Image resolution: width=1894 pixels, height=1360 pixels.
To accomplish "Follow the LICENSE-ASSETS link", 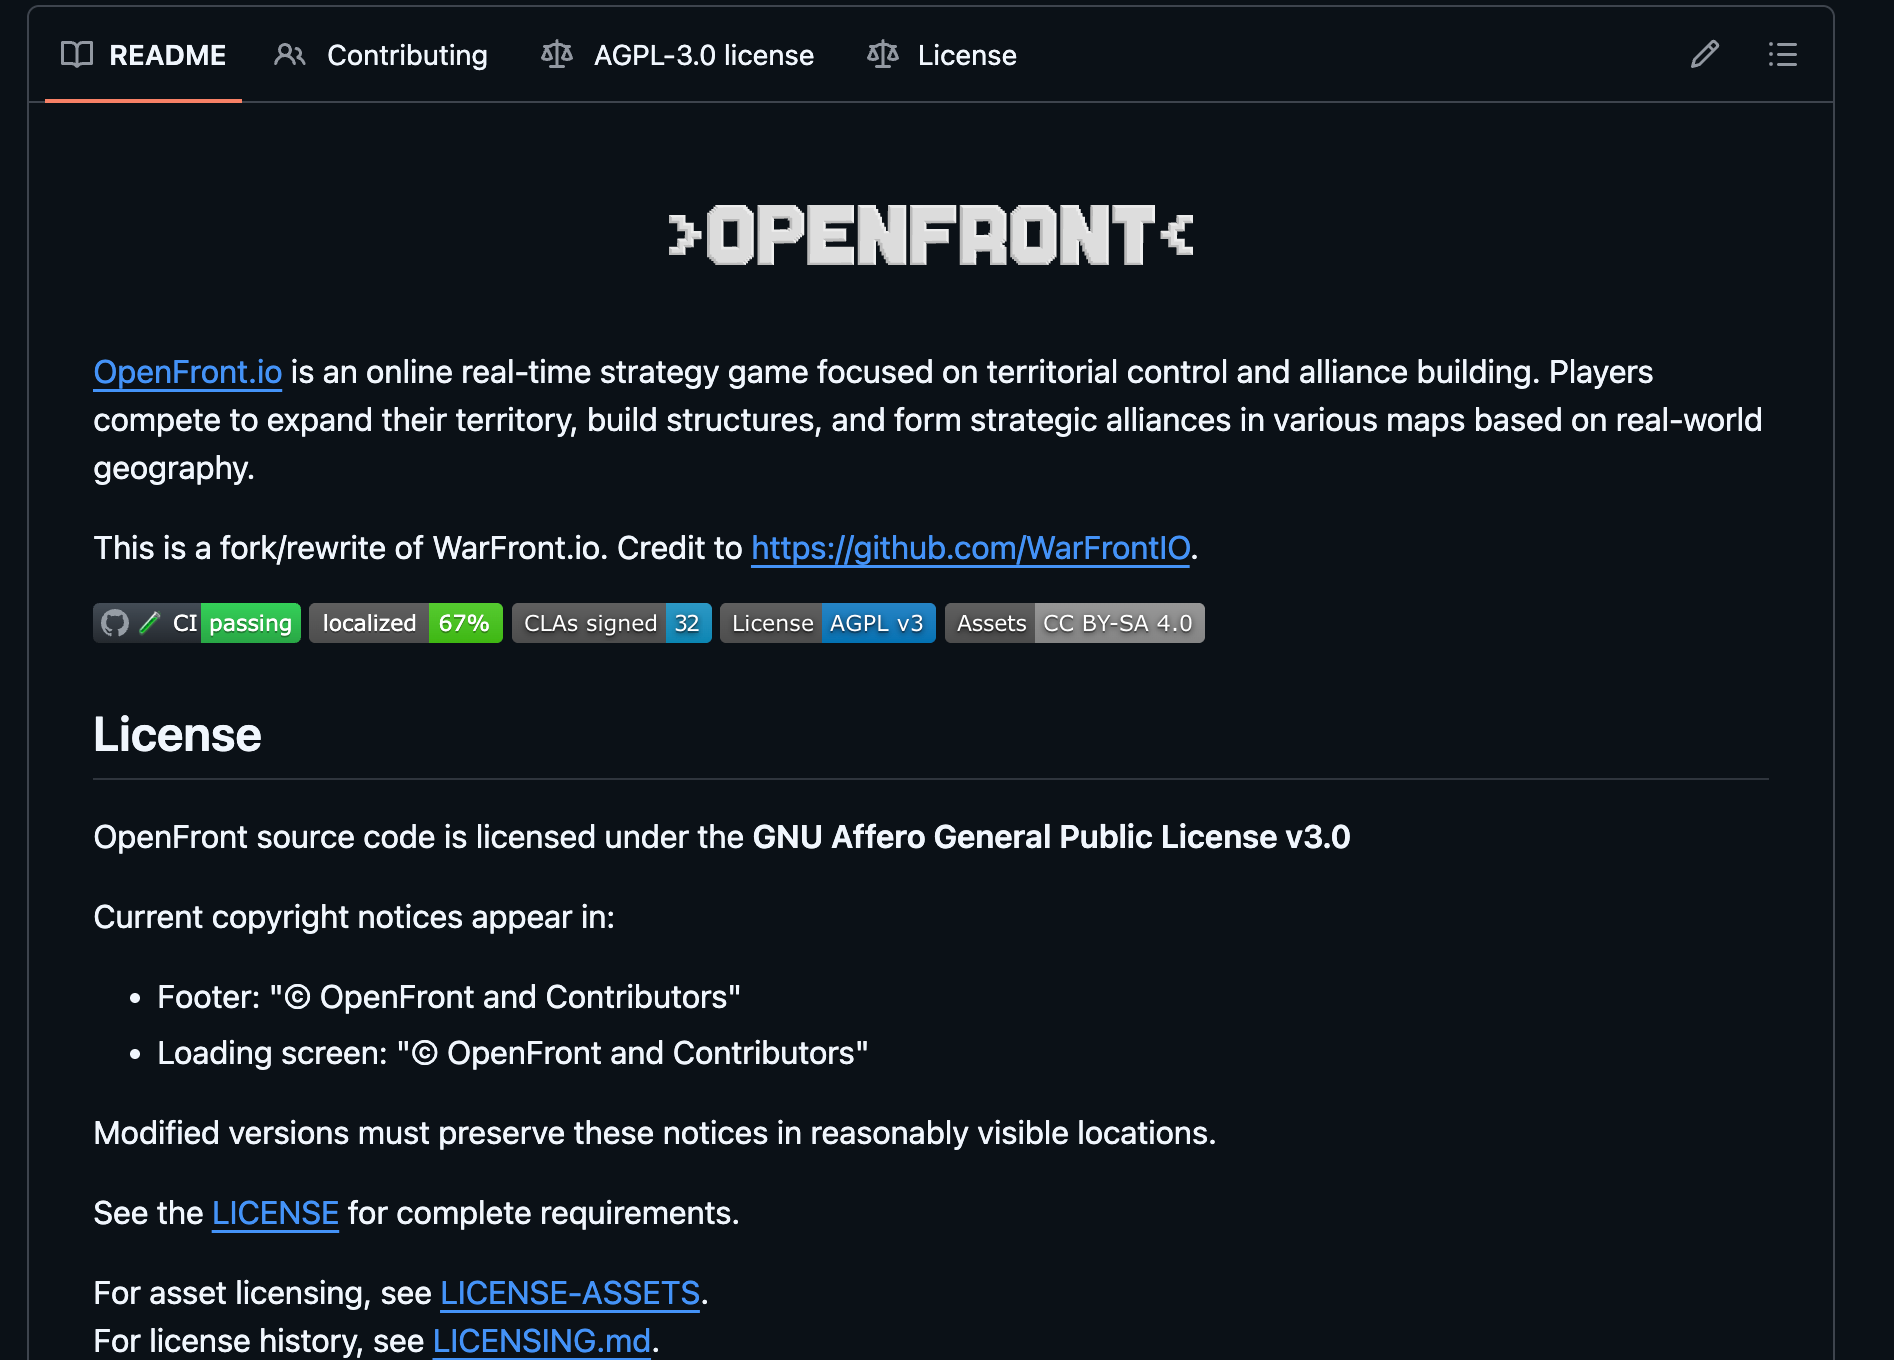I will (570, 1293).
